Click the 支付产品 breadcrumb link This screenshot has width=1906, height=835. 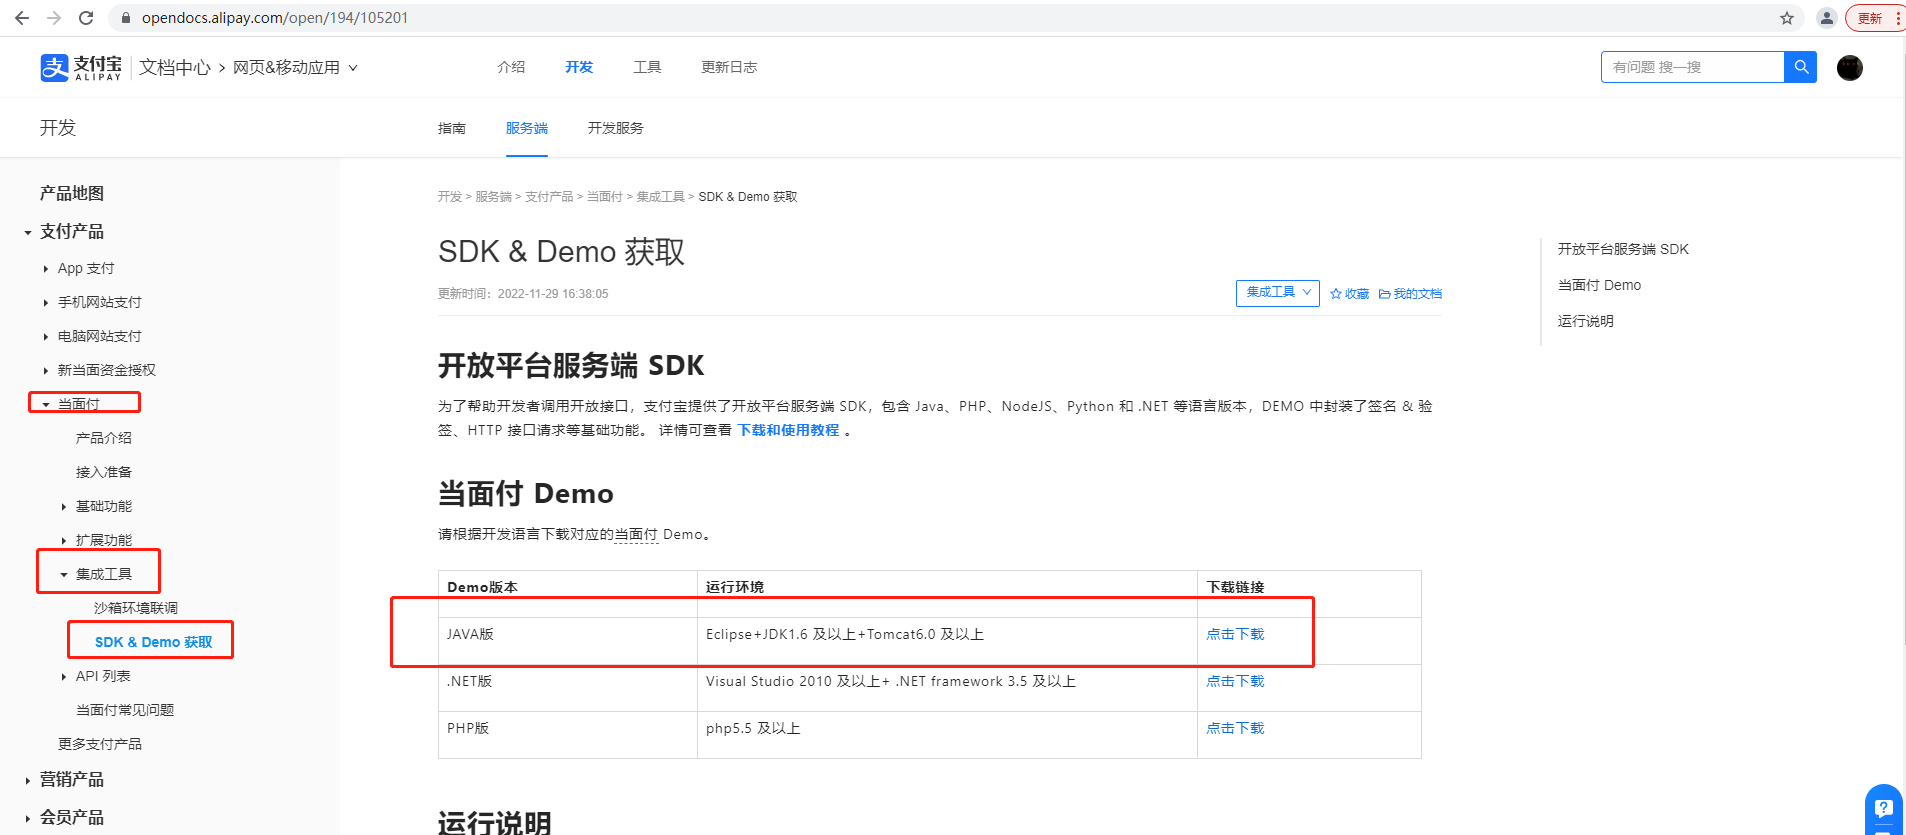[549, 197]
